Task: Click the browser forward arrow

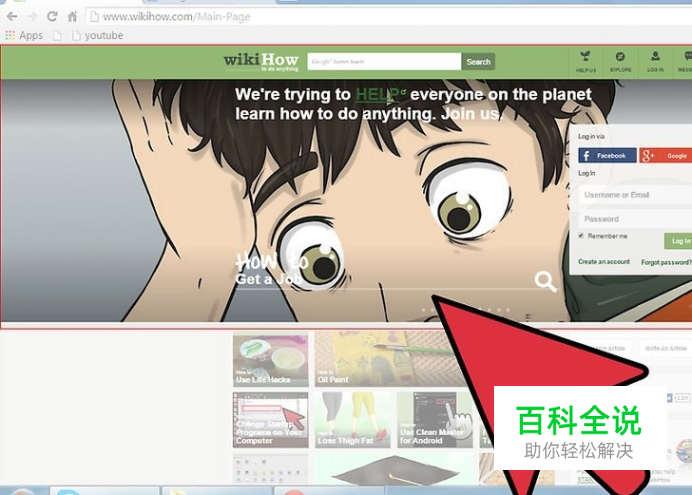Action: pyautogui.click(x=32, y=17)
